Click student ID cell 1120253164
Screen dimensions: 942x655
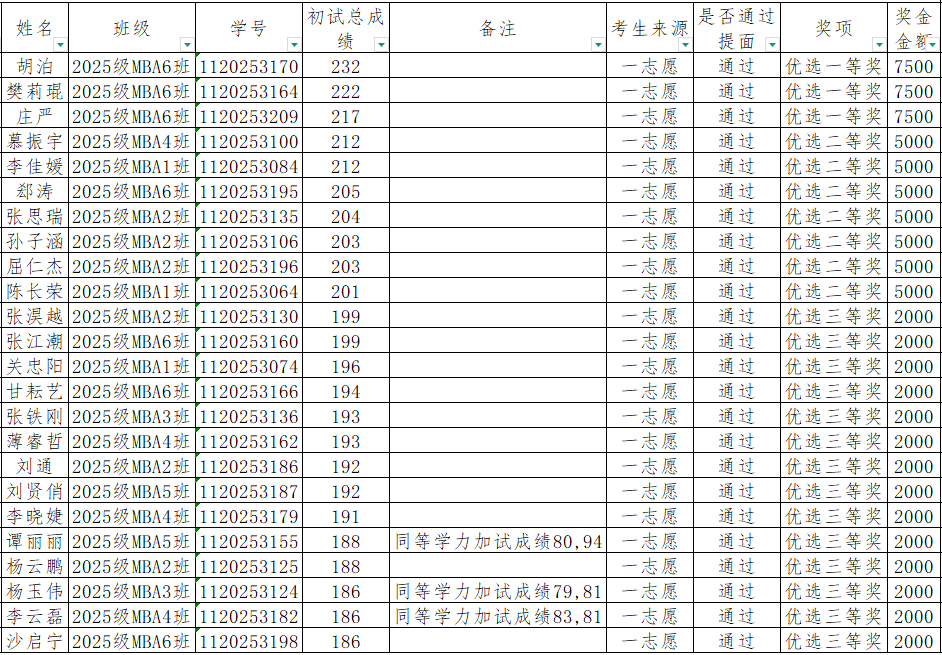pos(249,92)
